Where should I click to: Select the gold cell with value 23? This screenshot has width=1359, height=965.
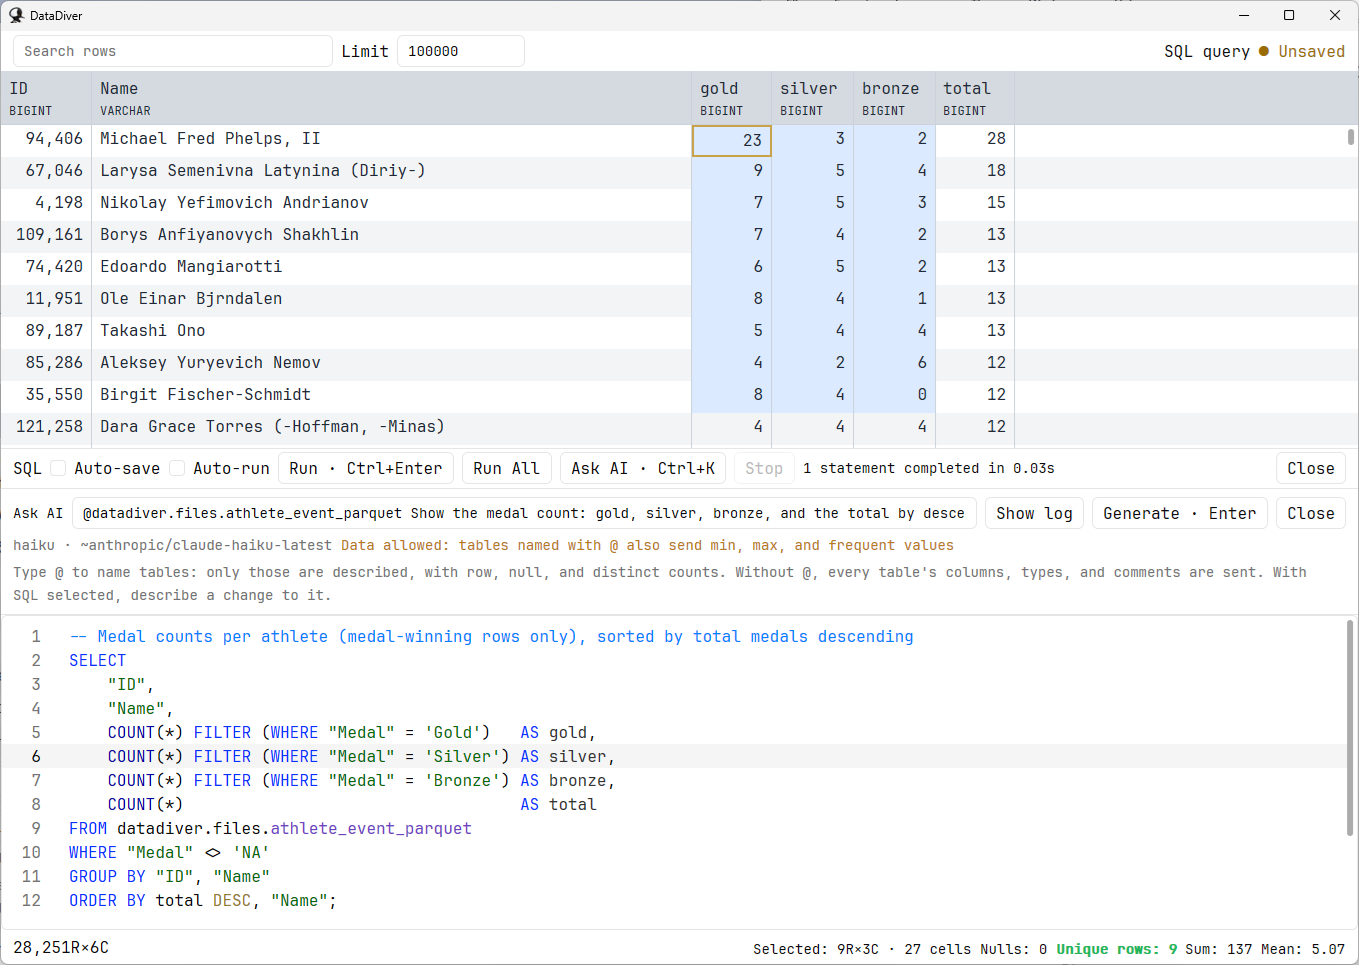pos(731,140)
